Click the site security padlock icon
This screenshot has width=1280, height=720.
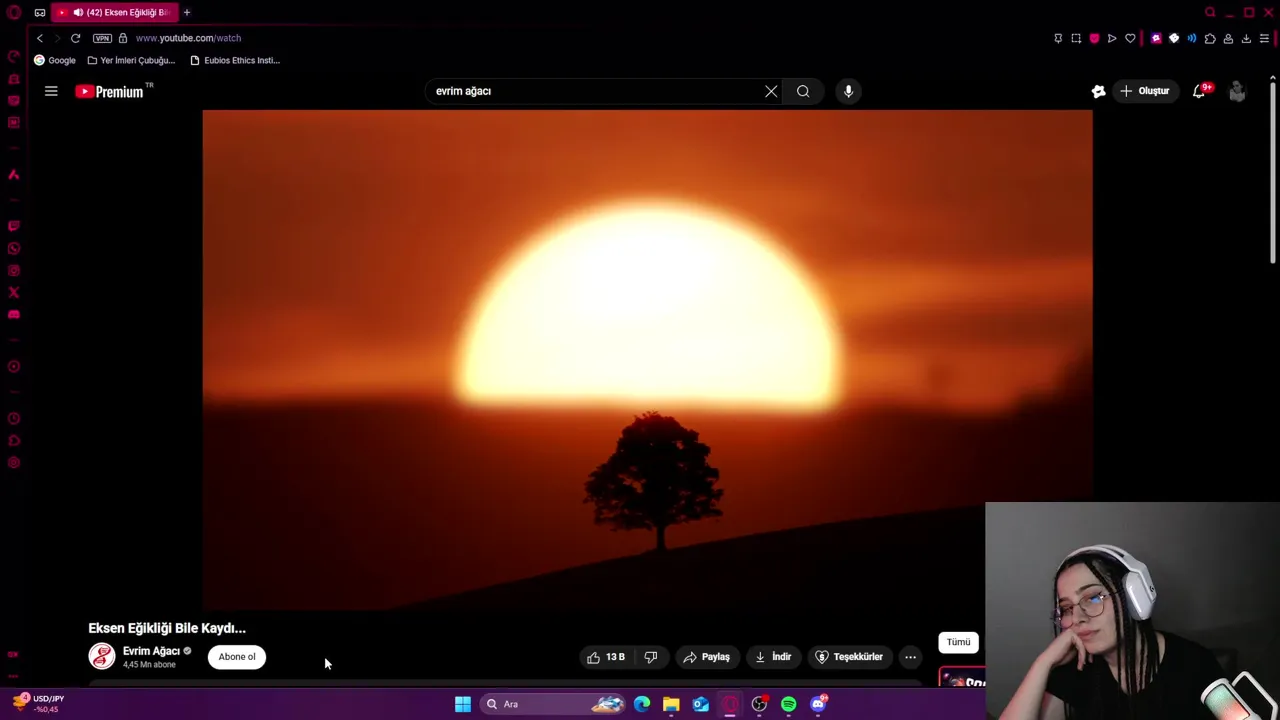123,38
